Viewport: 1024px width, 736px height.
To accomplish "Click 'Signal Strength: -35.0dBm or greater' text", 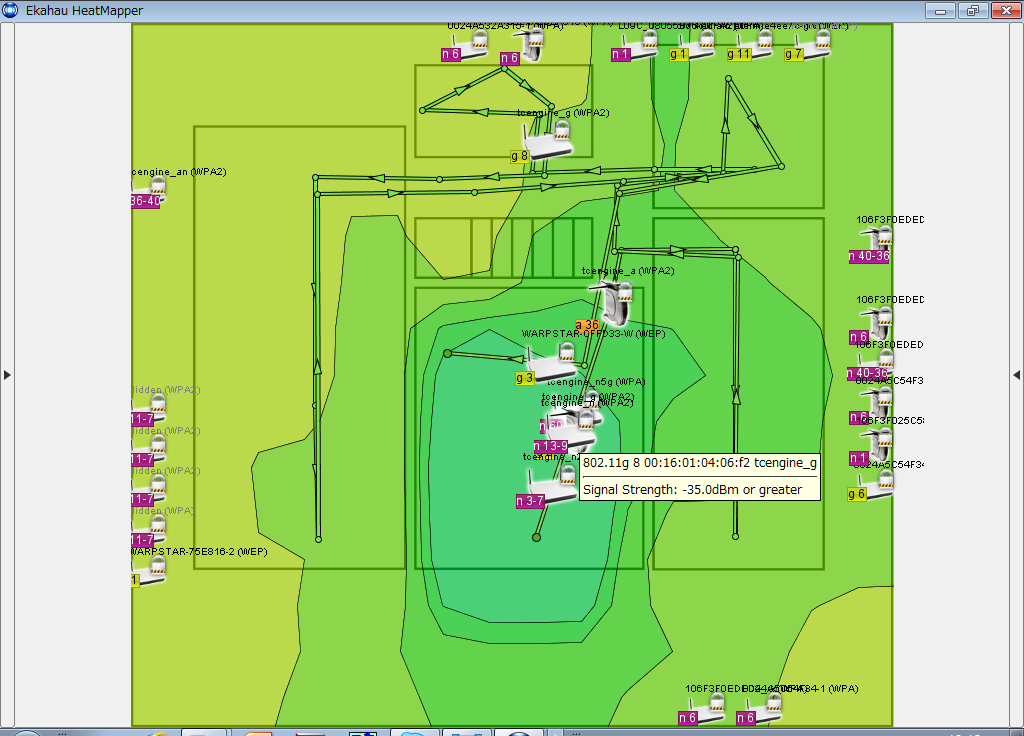I will (x=692, y=490).
